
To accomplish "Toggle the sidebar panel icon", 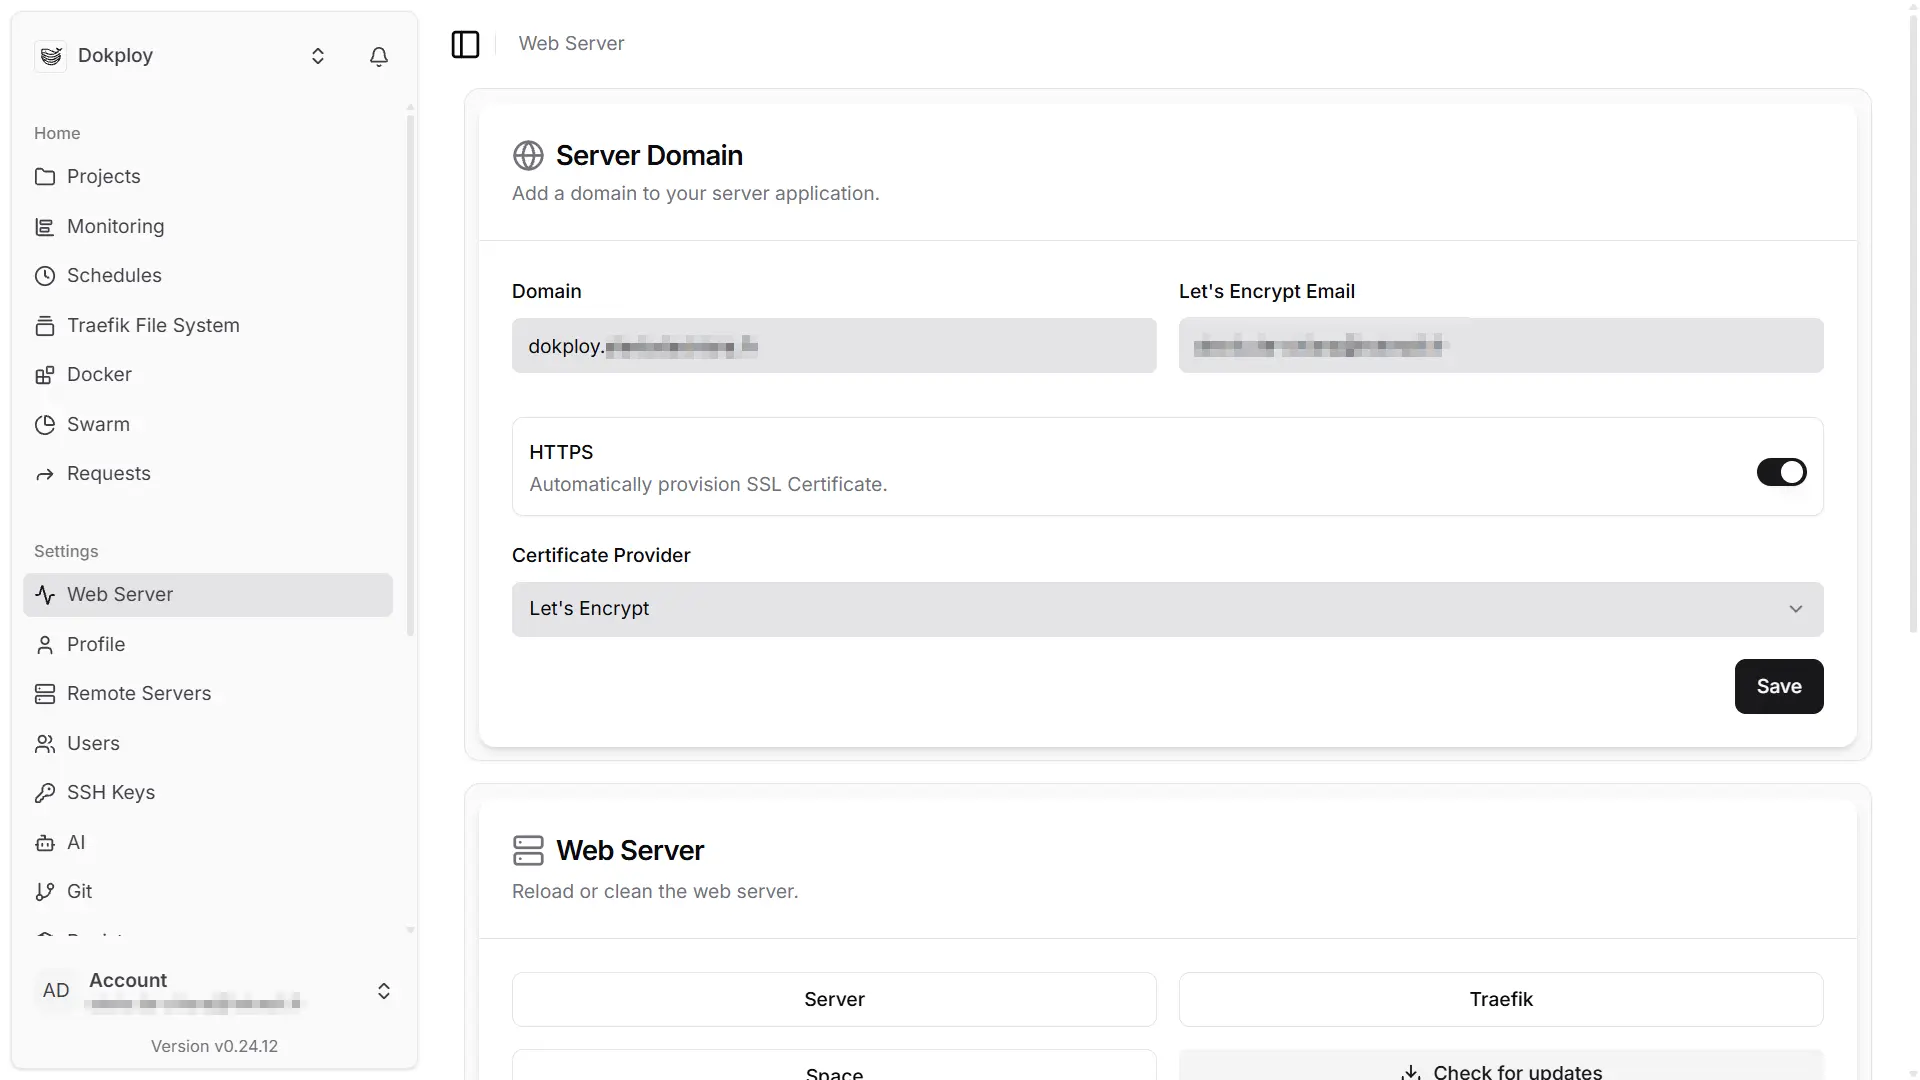I will [466, 44].
